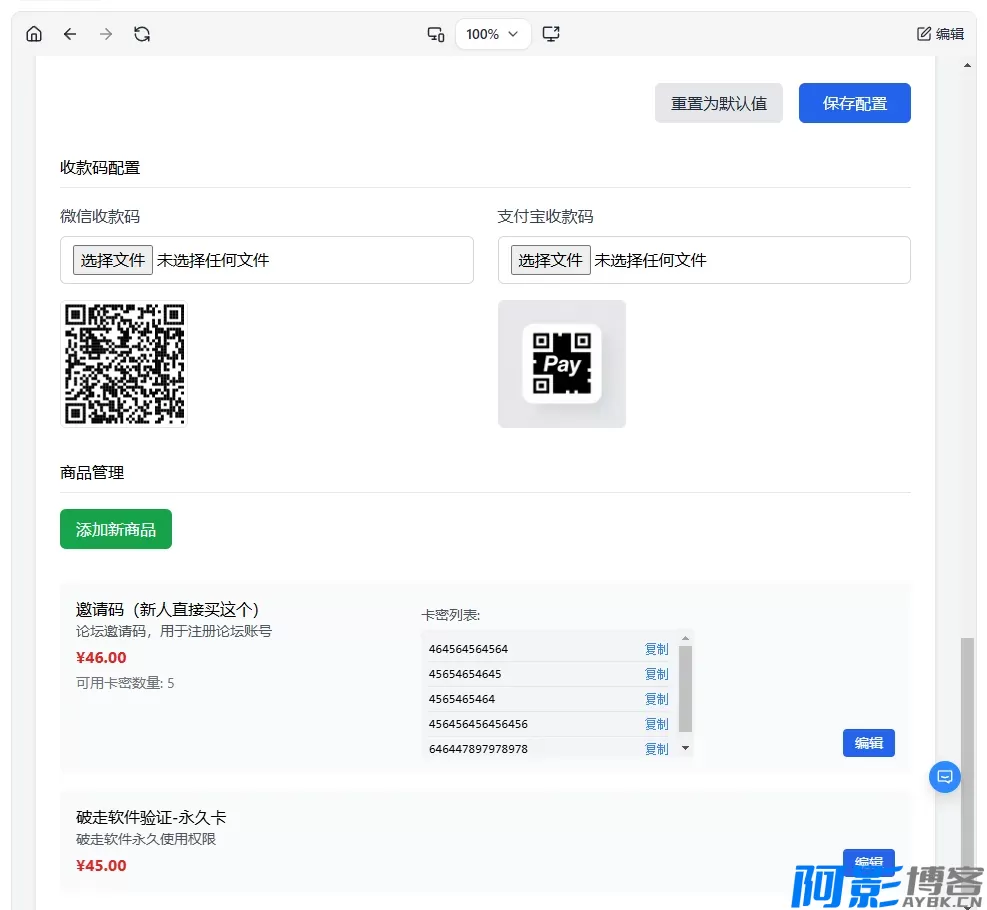Open the 100% zoom dropdown
This screenshot has height=910, width=987.
pyautogui.click(x=493, y=34)
